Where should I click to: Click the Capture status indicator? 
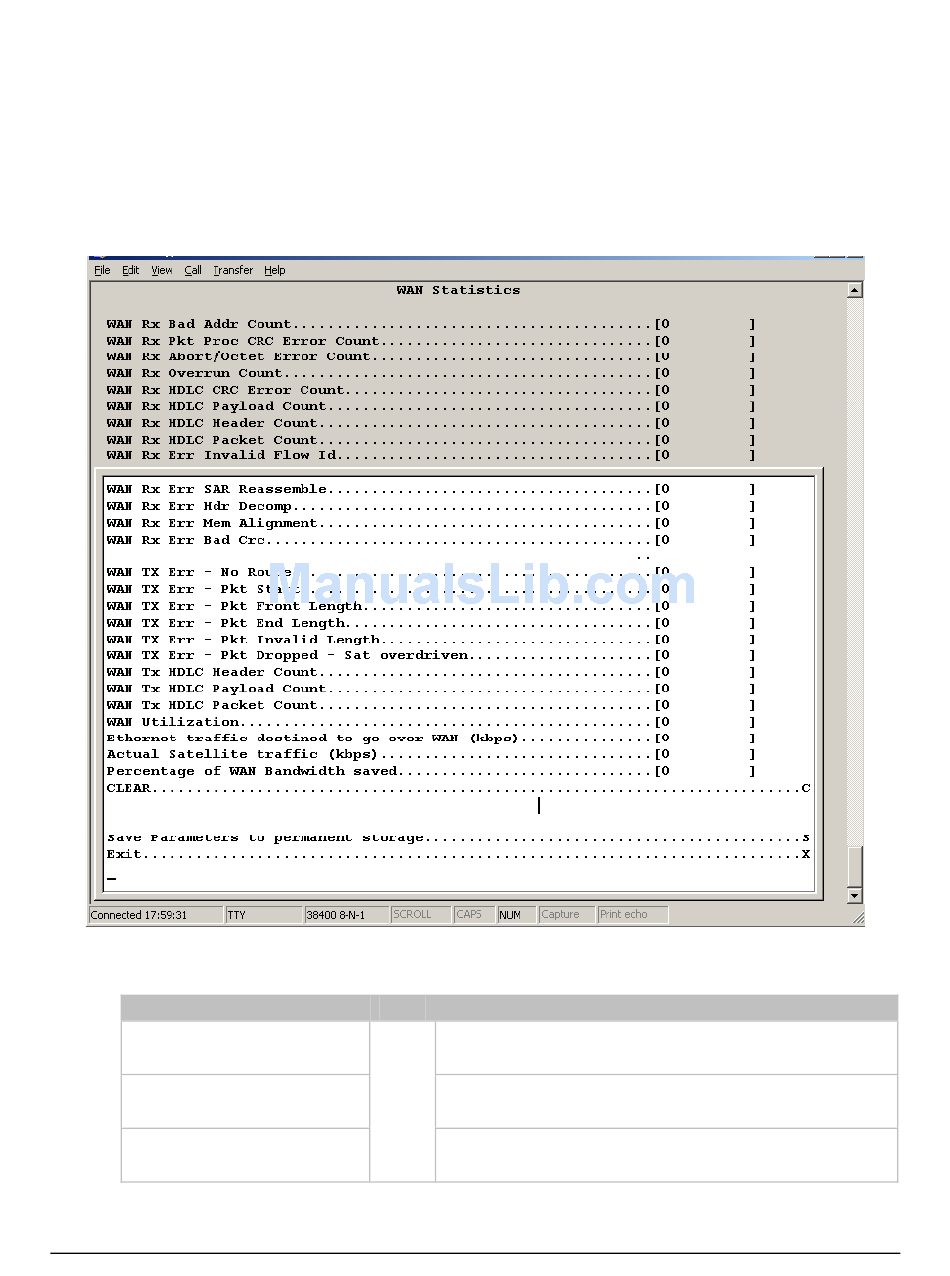[x=566, y=915]
